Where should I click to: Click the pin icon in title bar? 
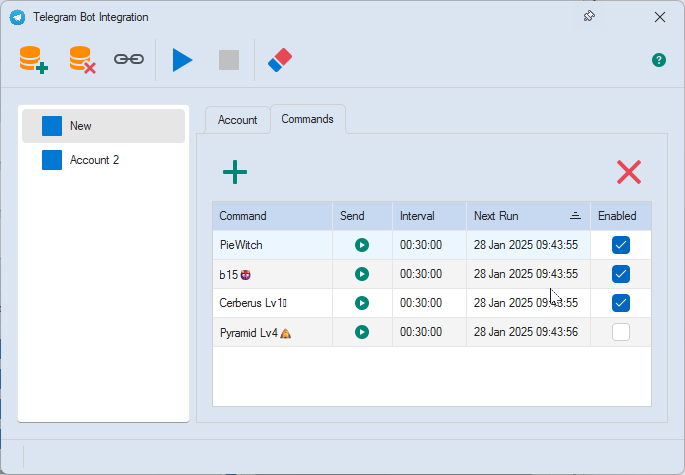coord(589,17)
